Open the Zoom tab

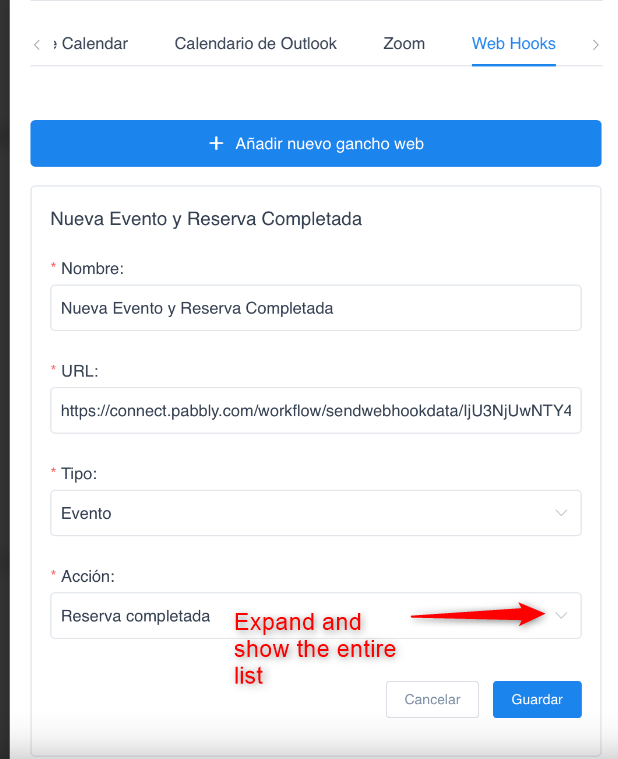[404, 44]
